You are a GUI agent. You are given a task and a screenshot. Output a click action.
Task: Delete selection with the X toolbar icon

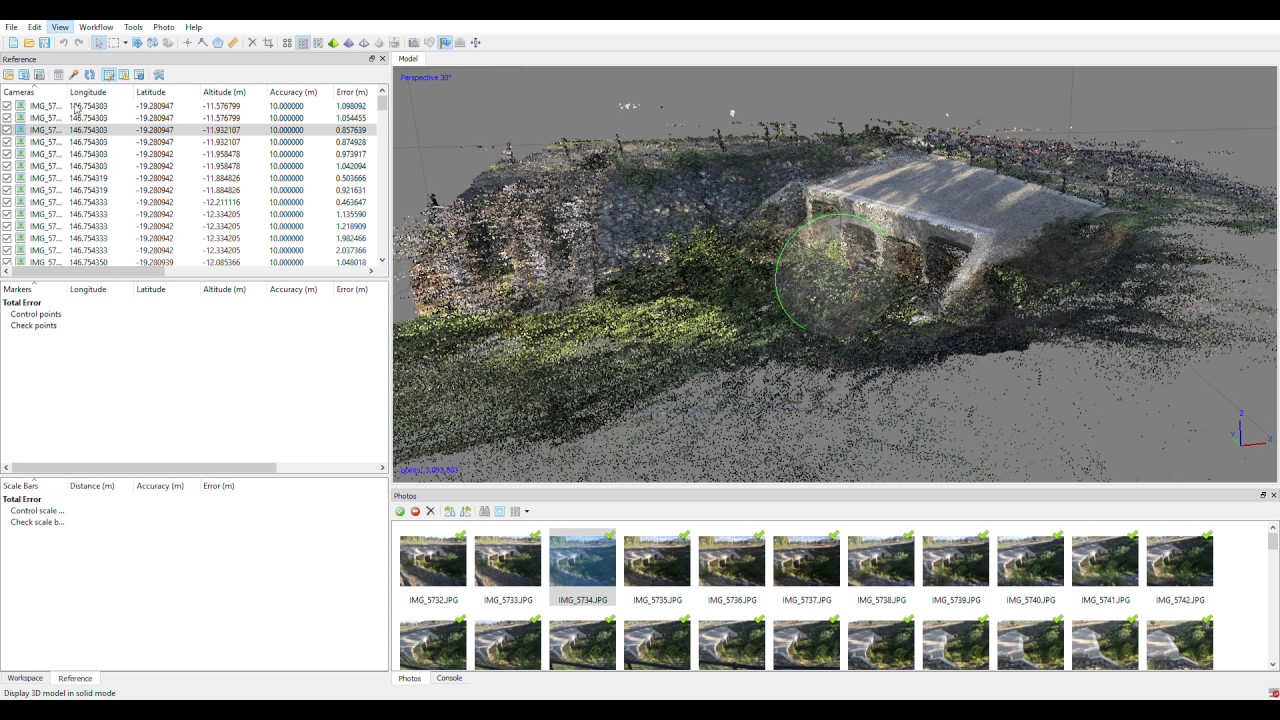(x=252, y=43)
